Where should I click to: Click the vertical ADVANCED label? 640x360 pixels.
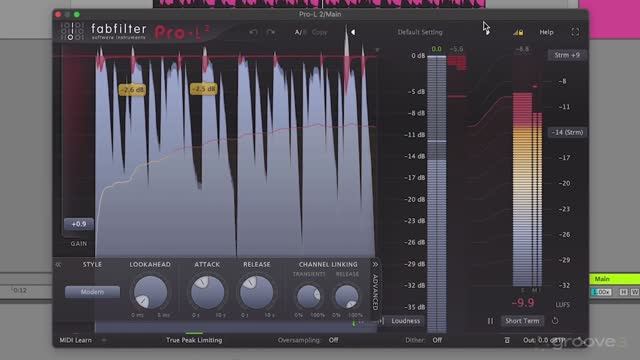[x=375, y=292]
